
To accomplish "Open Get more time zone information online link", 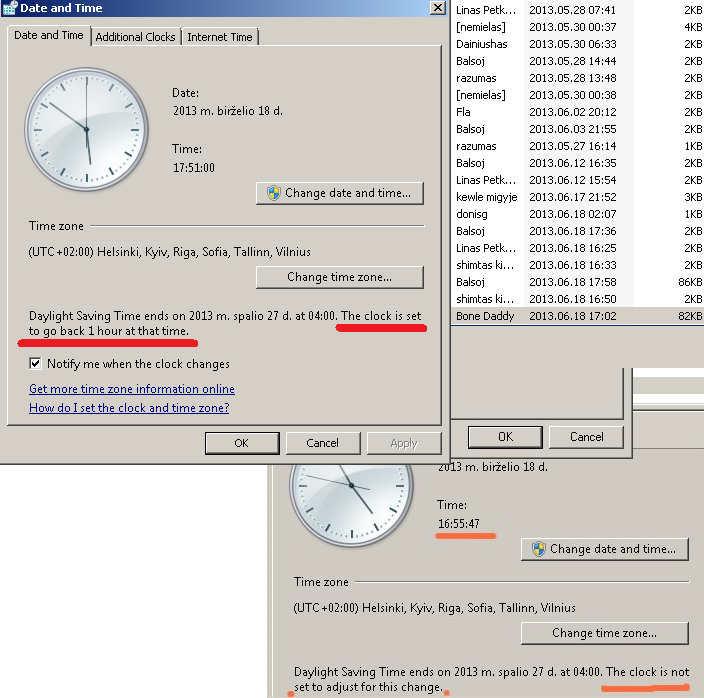I will (x=132, y=389).
